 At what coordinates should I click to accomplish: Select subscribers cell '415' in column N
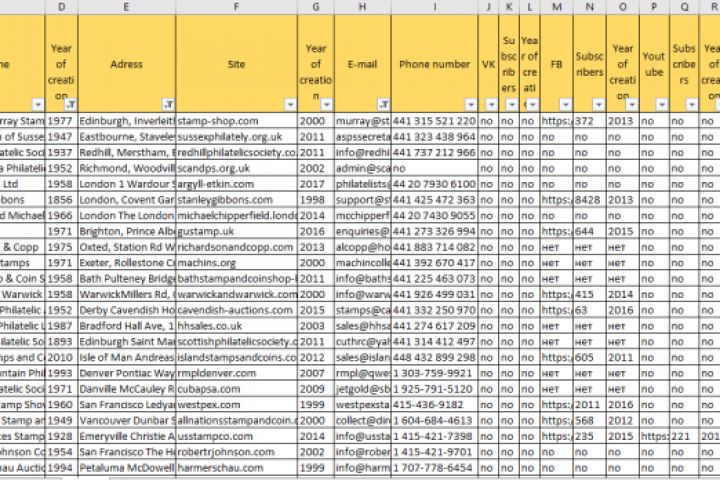pos(590,294)
